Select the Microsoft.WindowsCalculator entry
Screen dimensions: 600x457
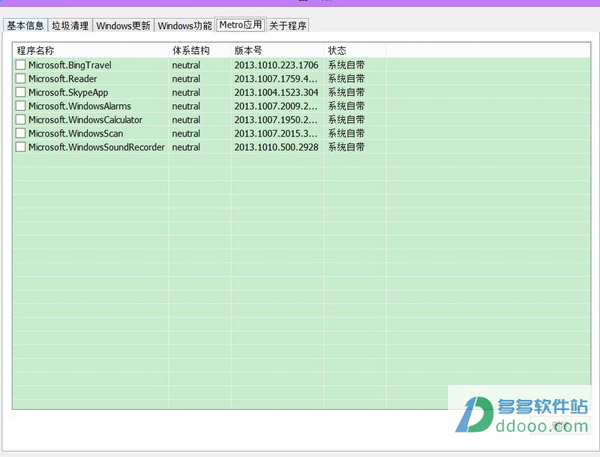tap(85, 120)
